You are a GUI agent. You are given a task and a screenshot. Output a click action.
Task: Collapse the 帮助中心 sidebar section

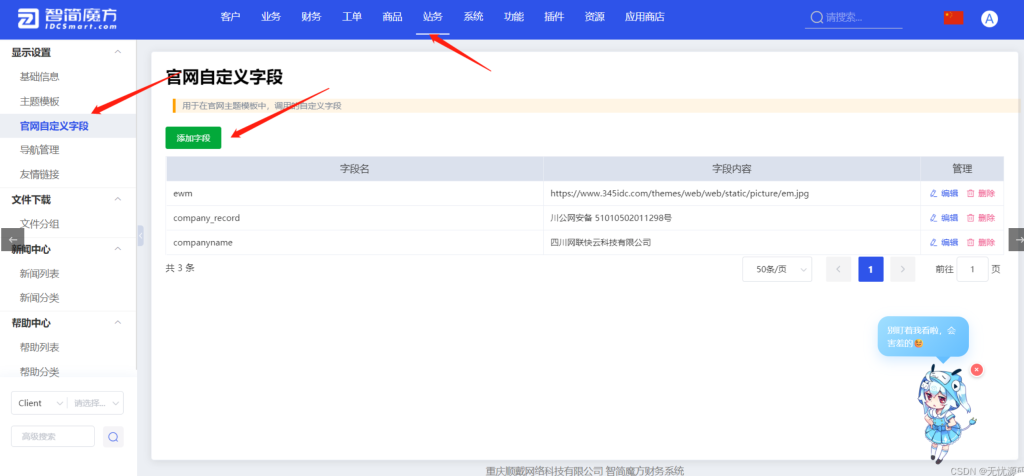pyautogui.click(x=118, y=323)
